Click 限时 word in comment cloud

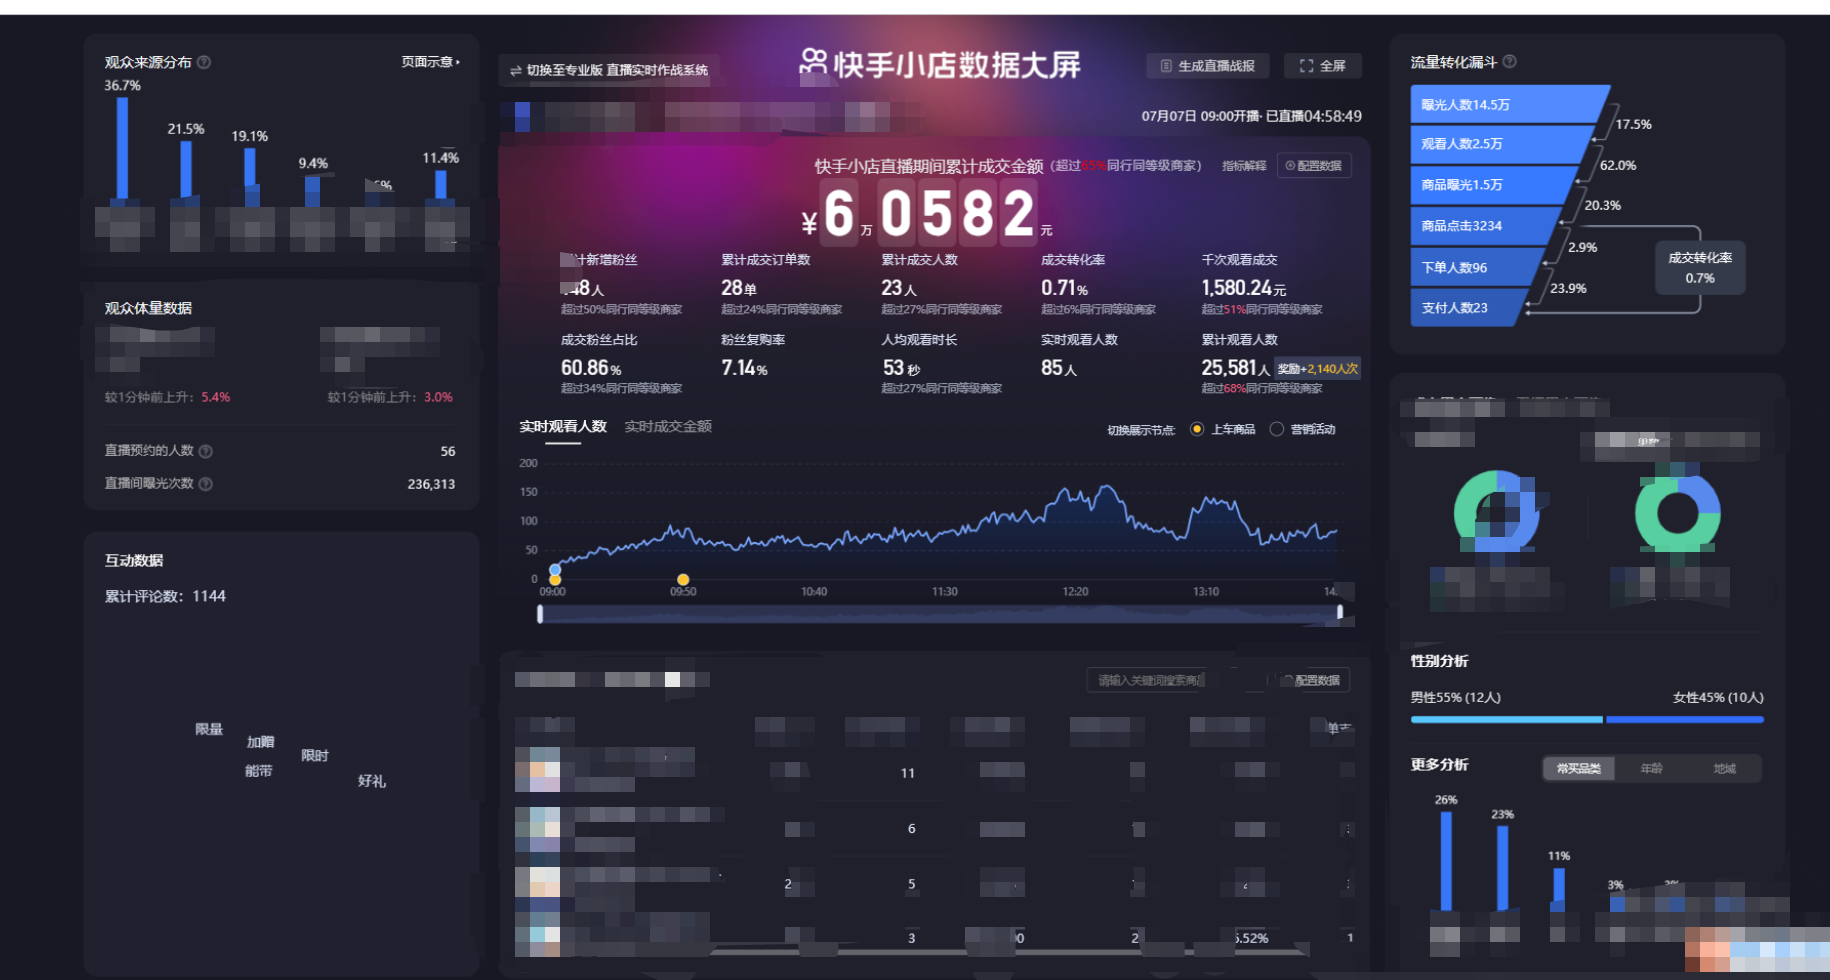tap(315, 756)
